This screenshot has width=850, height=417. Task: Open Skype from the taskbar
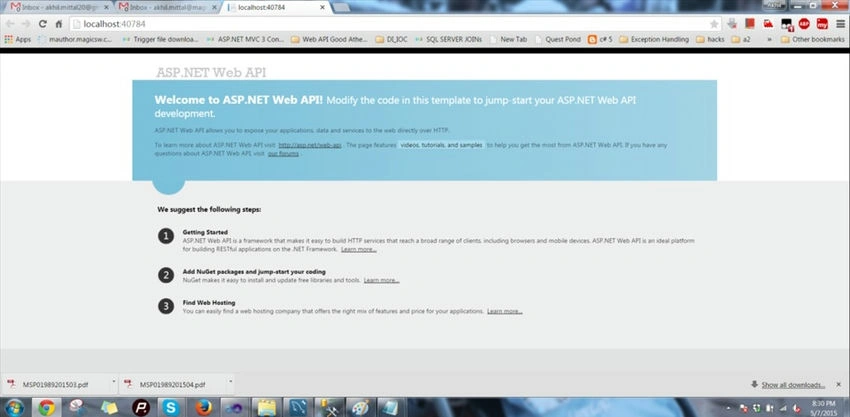[x=171, y=407]
